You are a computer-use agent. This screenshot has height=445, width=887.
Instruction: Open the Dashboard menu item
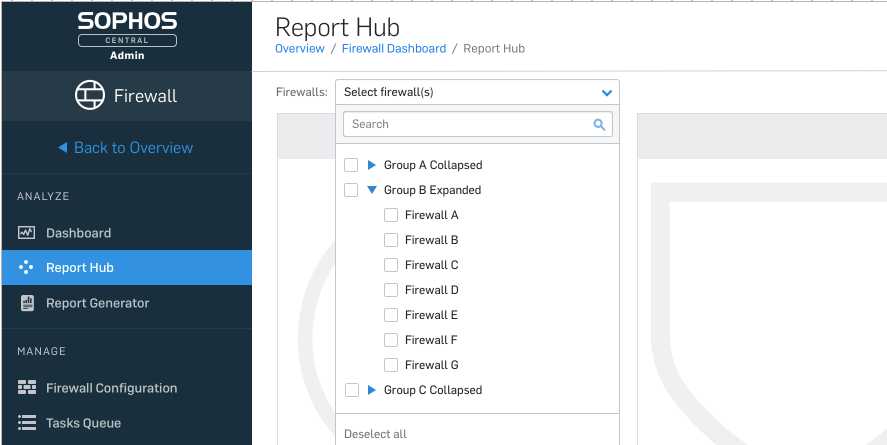tap(127, 233)
